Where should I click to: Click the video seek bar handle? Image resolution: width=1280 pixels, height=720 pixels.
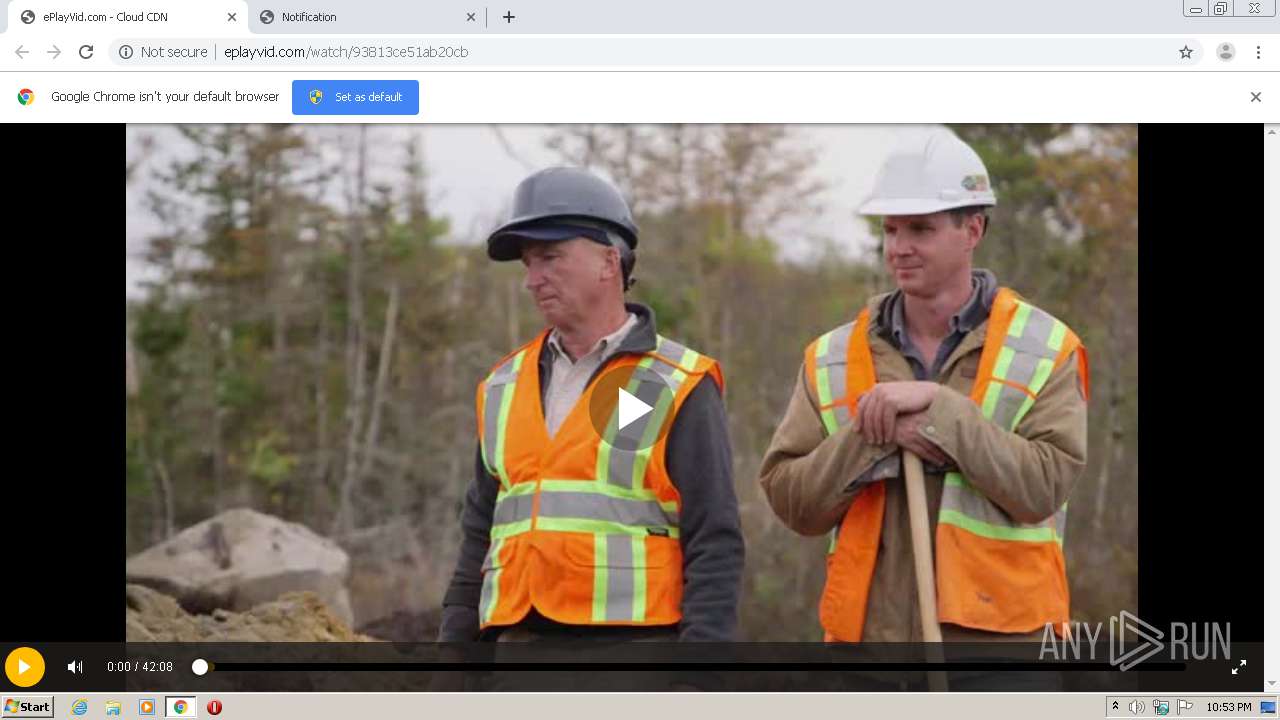[200, 667]
